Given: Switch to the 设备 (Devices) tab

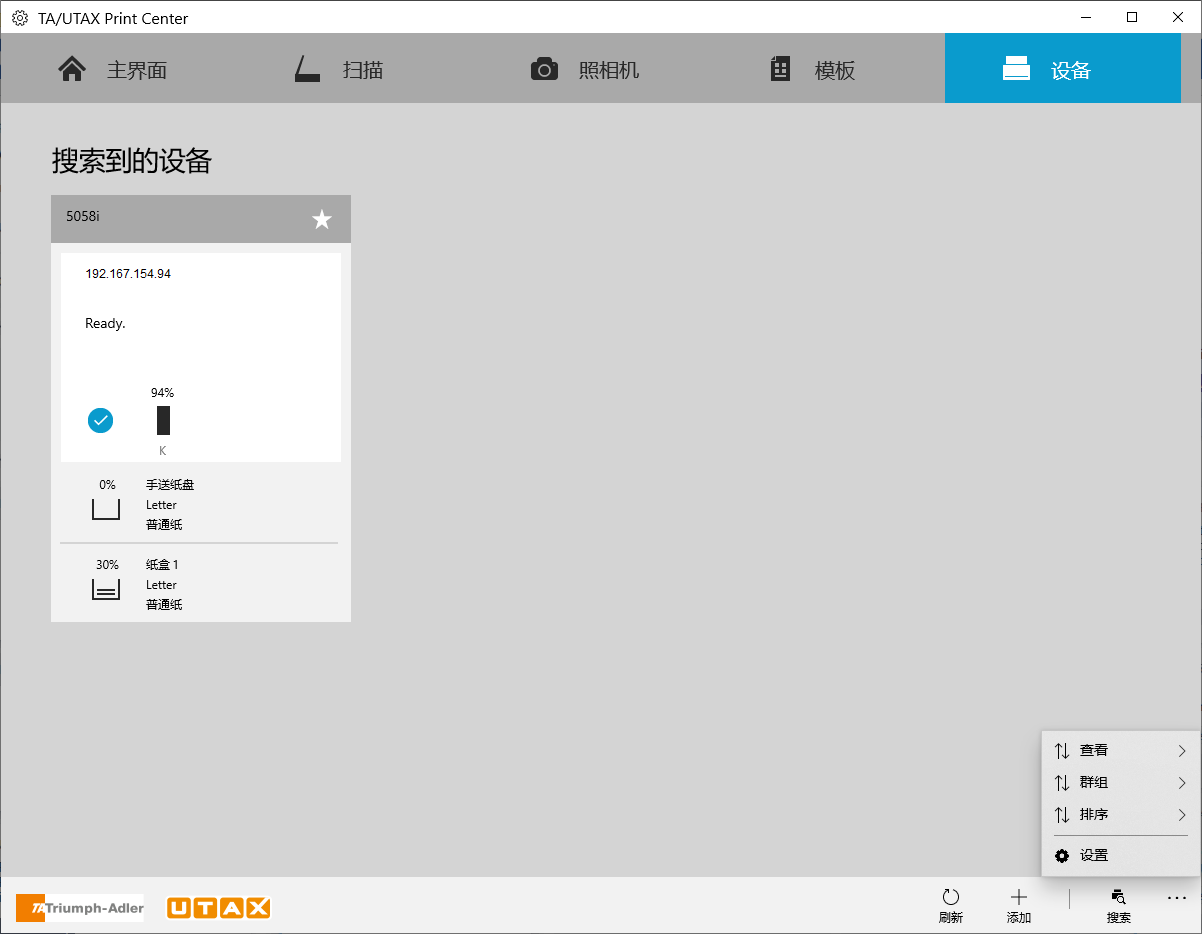Looking at the screenshot, I should pos(1062,68).
